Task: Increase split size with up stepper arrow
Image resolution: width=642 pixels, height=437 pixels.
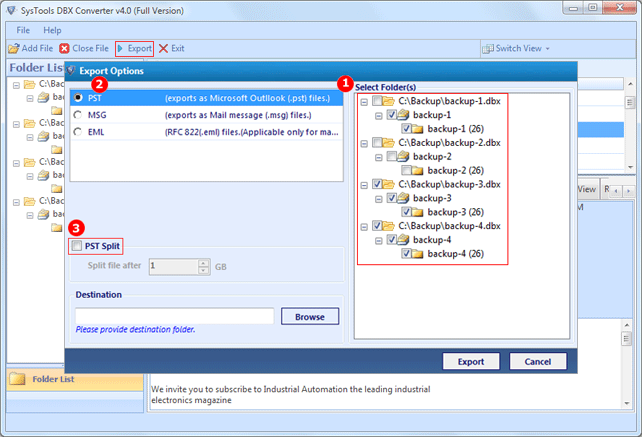Action: [204, 263]
